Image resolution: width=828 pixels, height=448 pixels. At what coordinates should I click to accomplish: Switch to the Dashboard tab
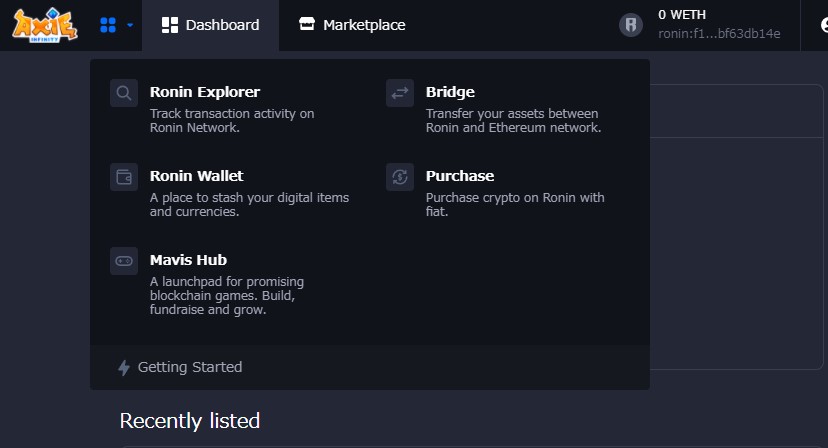coord(210,25)
